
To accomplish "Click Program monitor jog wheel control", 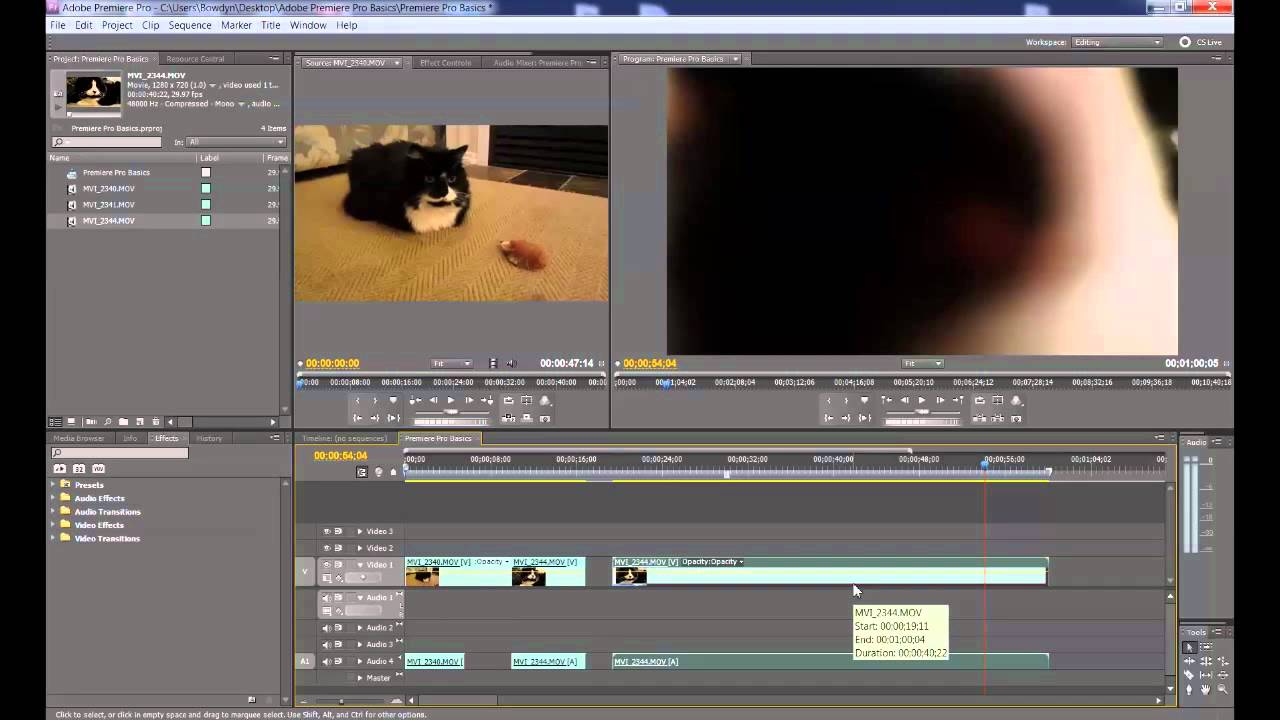I will point(921,421).
